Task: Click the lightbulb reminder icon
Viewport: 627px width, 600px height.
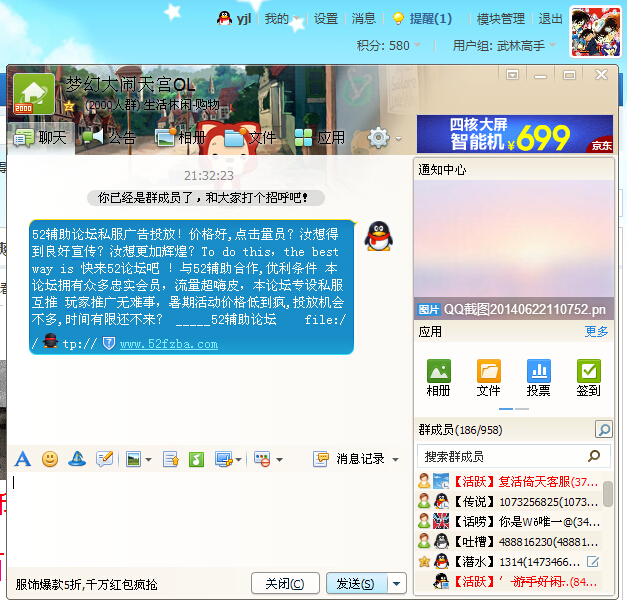Action: tap(398, 19)
